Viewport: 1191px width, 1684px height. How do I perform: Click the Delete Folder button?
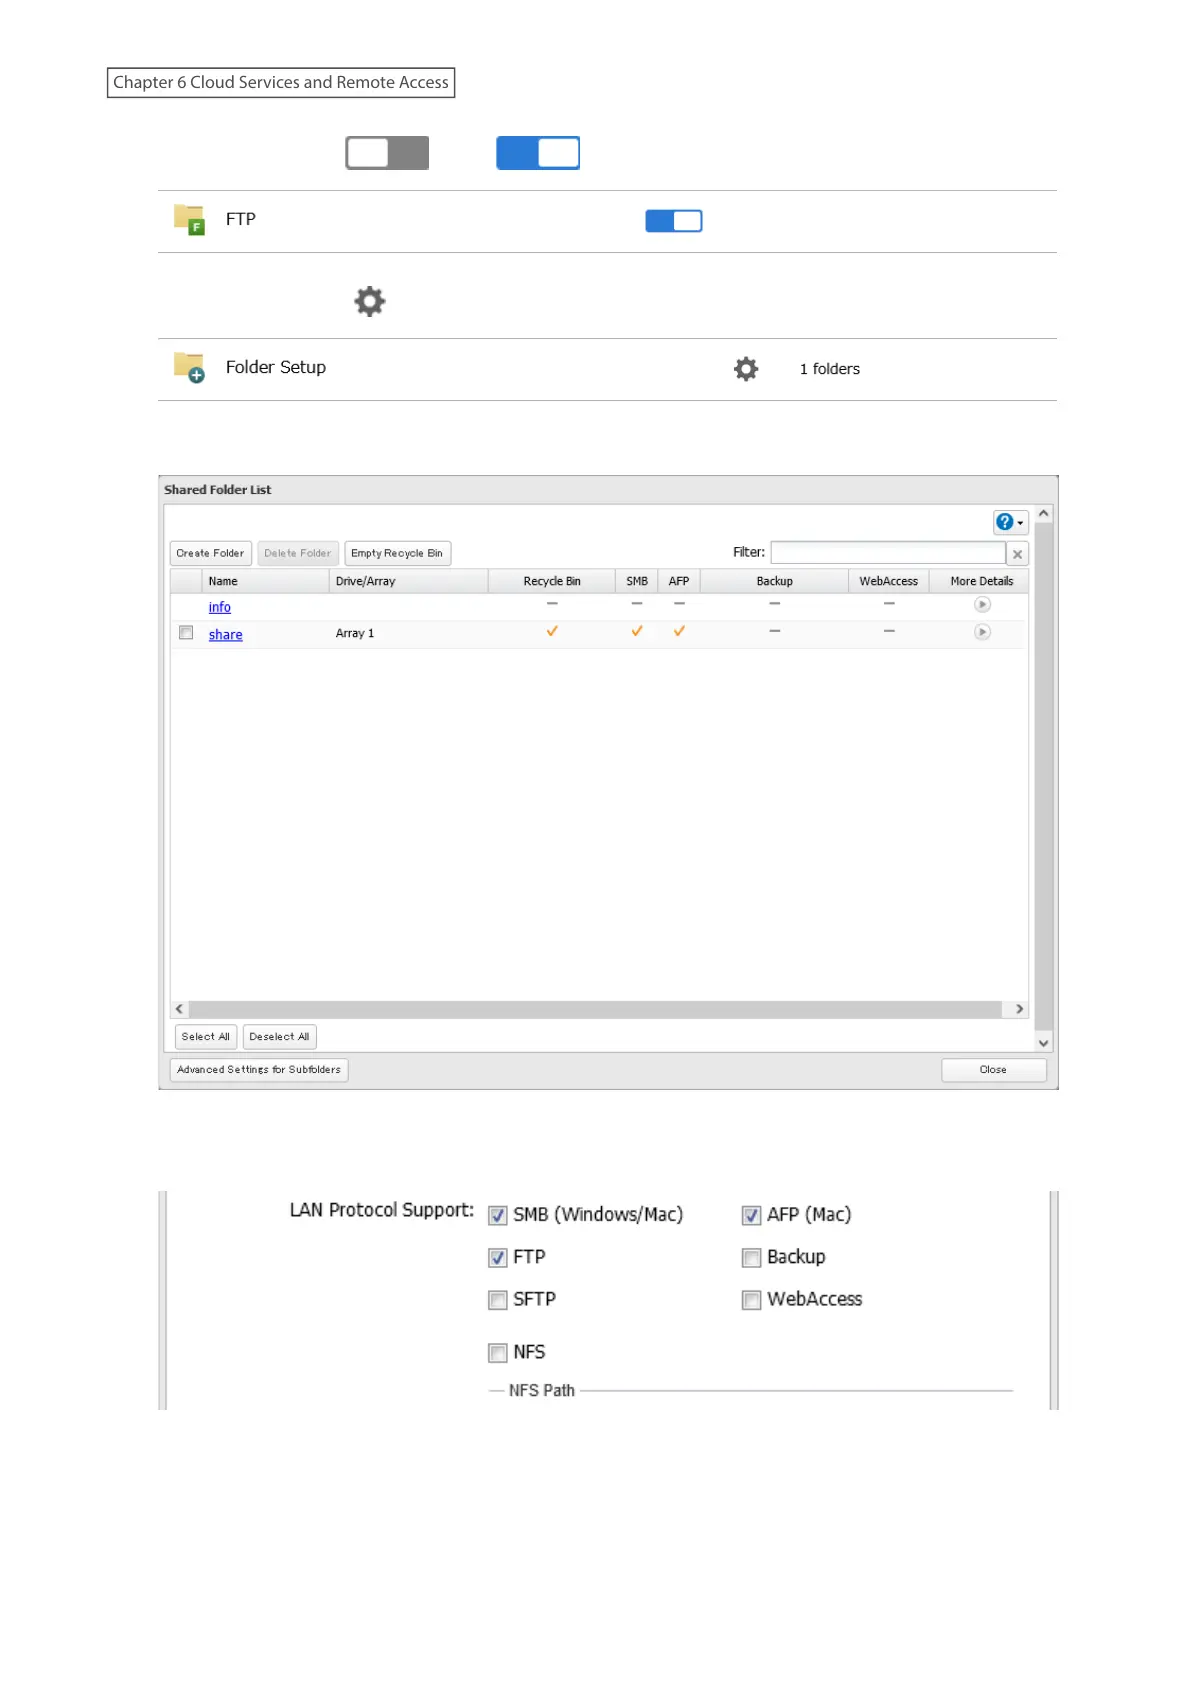(x=297, y=553)
